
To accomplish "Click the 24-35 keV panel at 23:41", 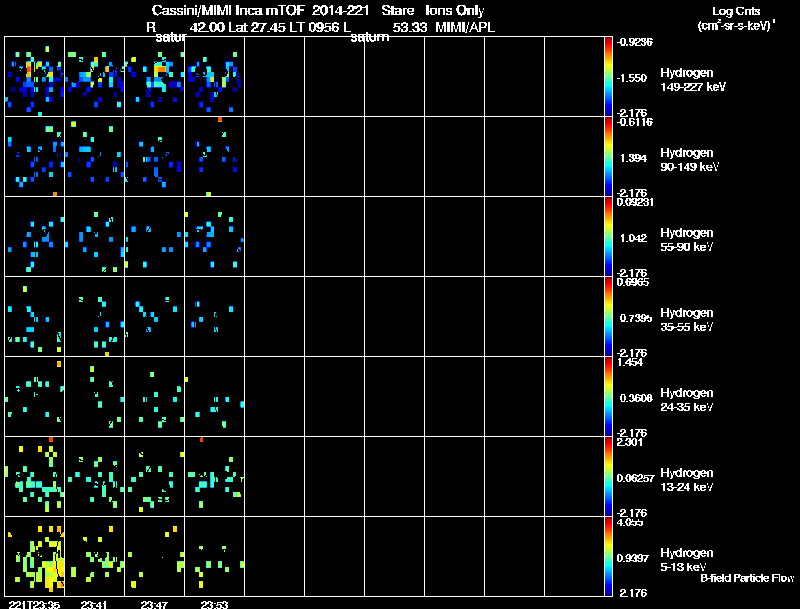I will click(x=94, y=397).
